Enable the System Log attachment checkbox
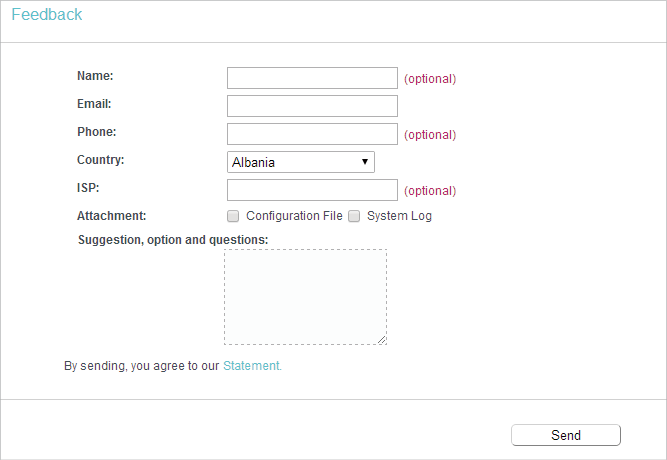This screenshot has height=460, width=667. (x=354, y=216)
